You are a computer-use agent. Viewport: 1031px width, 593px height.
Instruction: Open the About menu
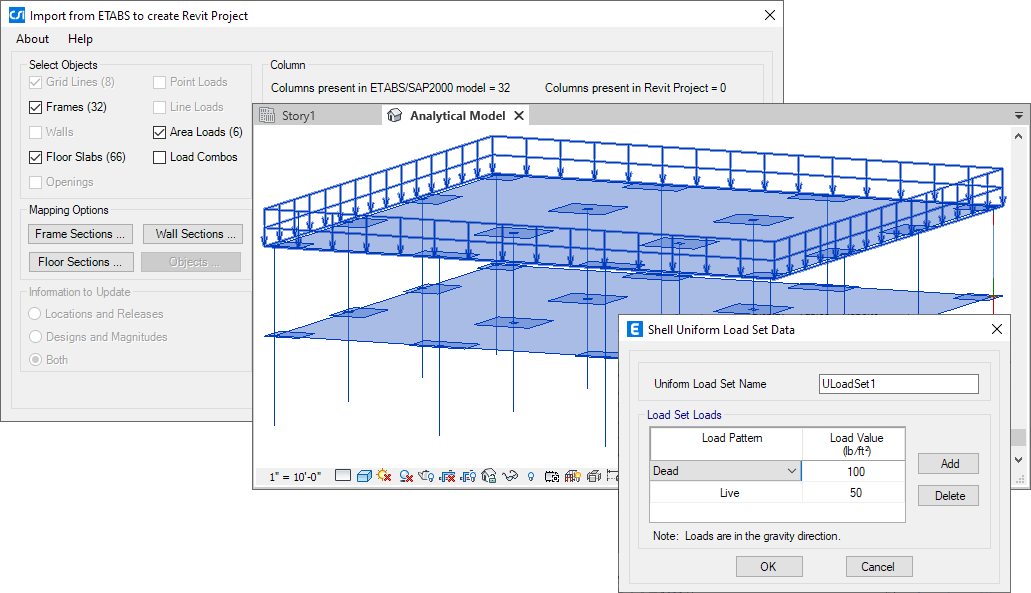click(31, 39)
